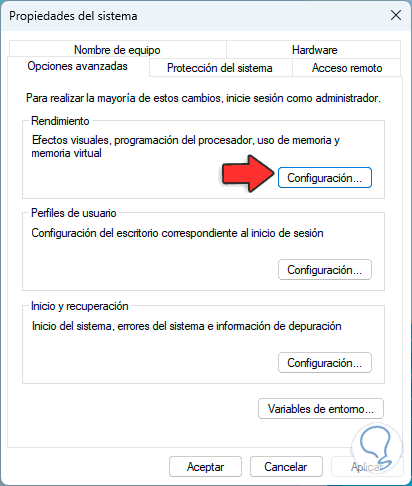Click the Inicio y recuperación group heading

pyautogui.click(x=80, y=306)
